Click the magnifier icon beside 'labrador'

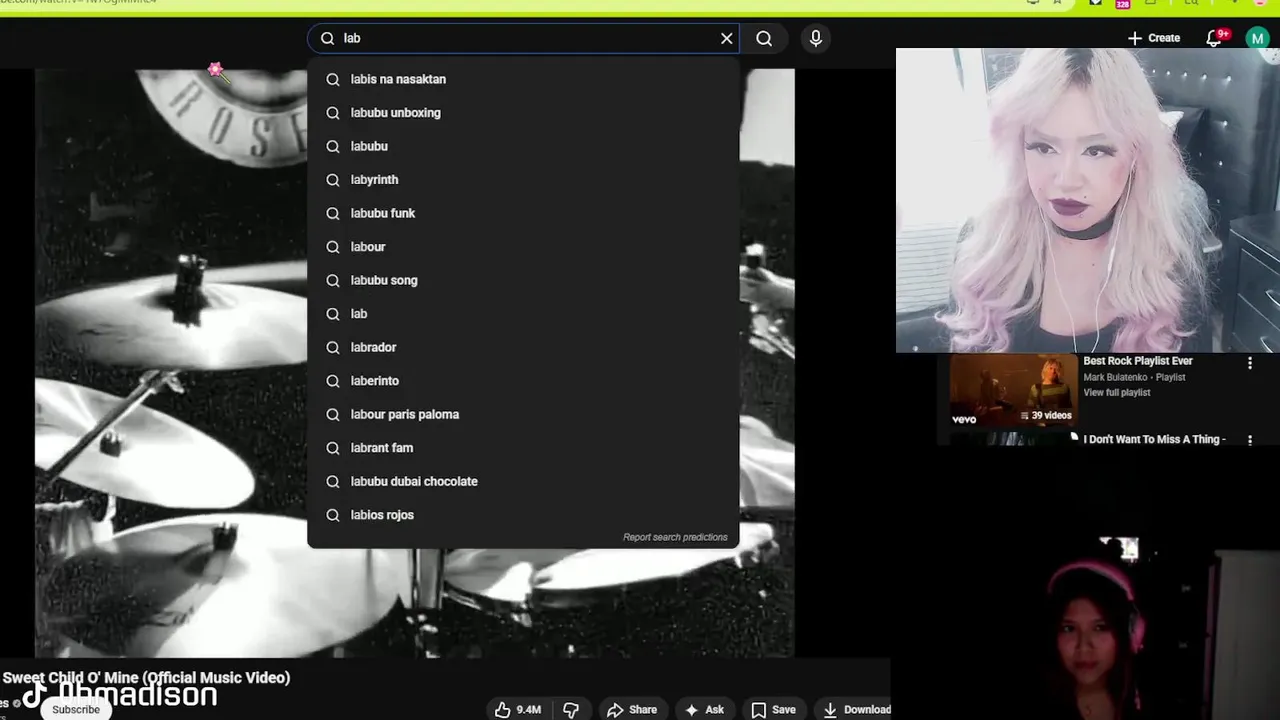click(333, 347)
